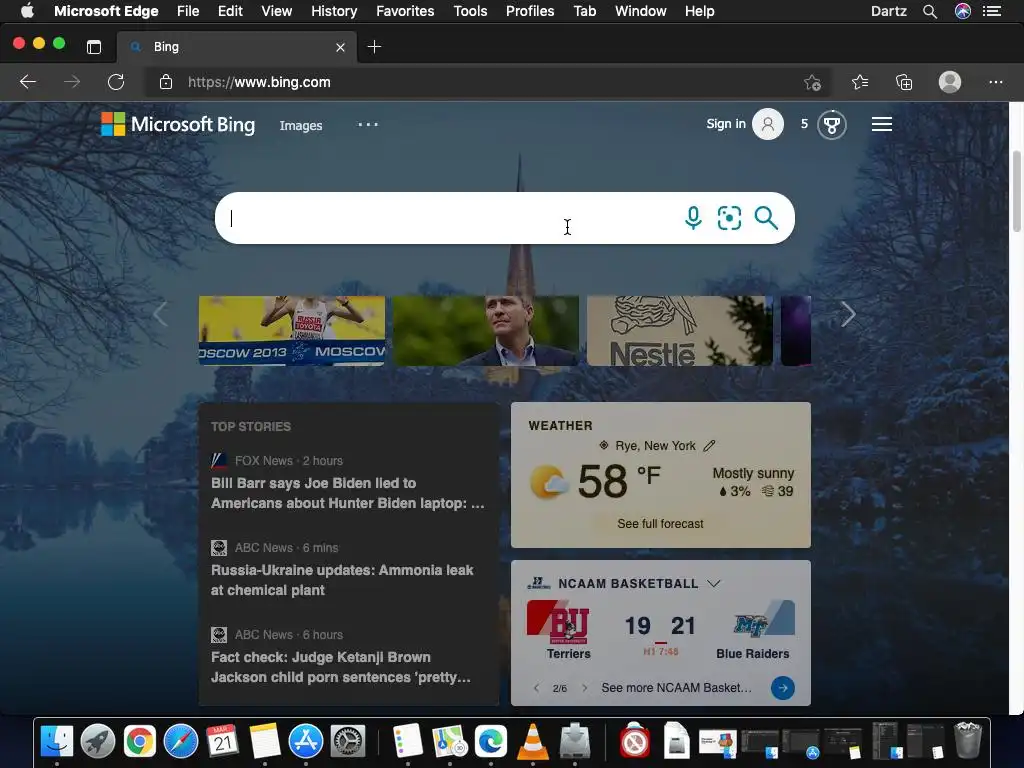Viewport: 1024px width, 768px height.
Task: Open the Profiles menu
Action: [x=530, y=11]
